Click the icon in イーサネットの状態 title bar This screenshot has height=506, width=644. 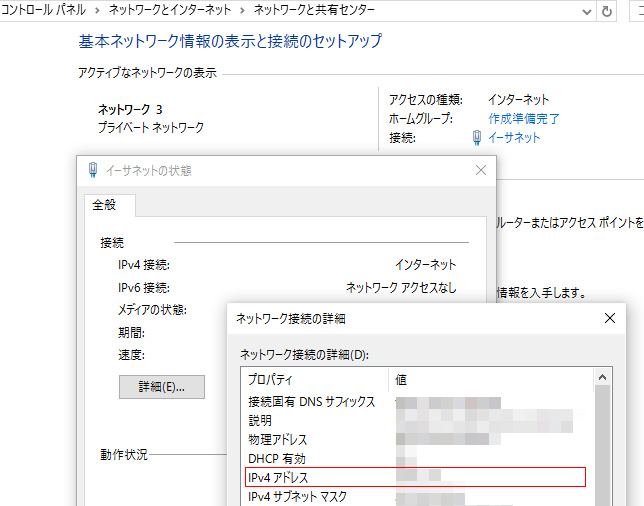93,170
